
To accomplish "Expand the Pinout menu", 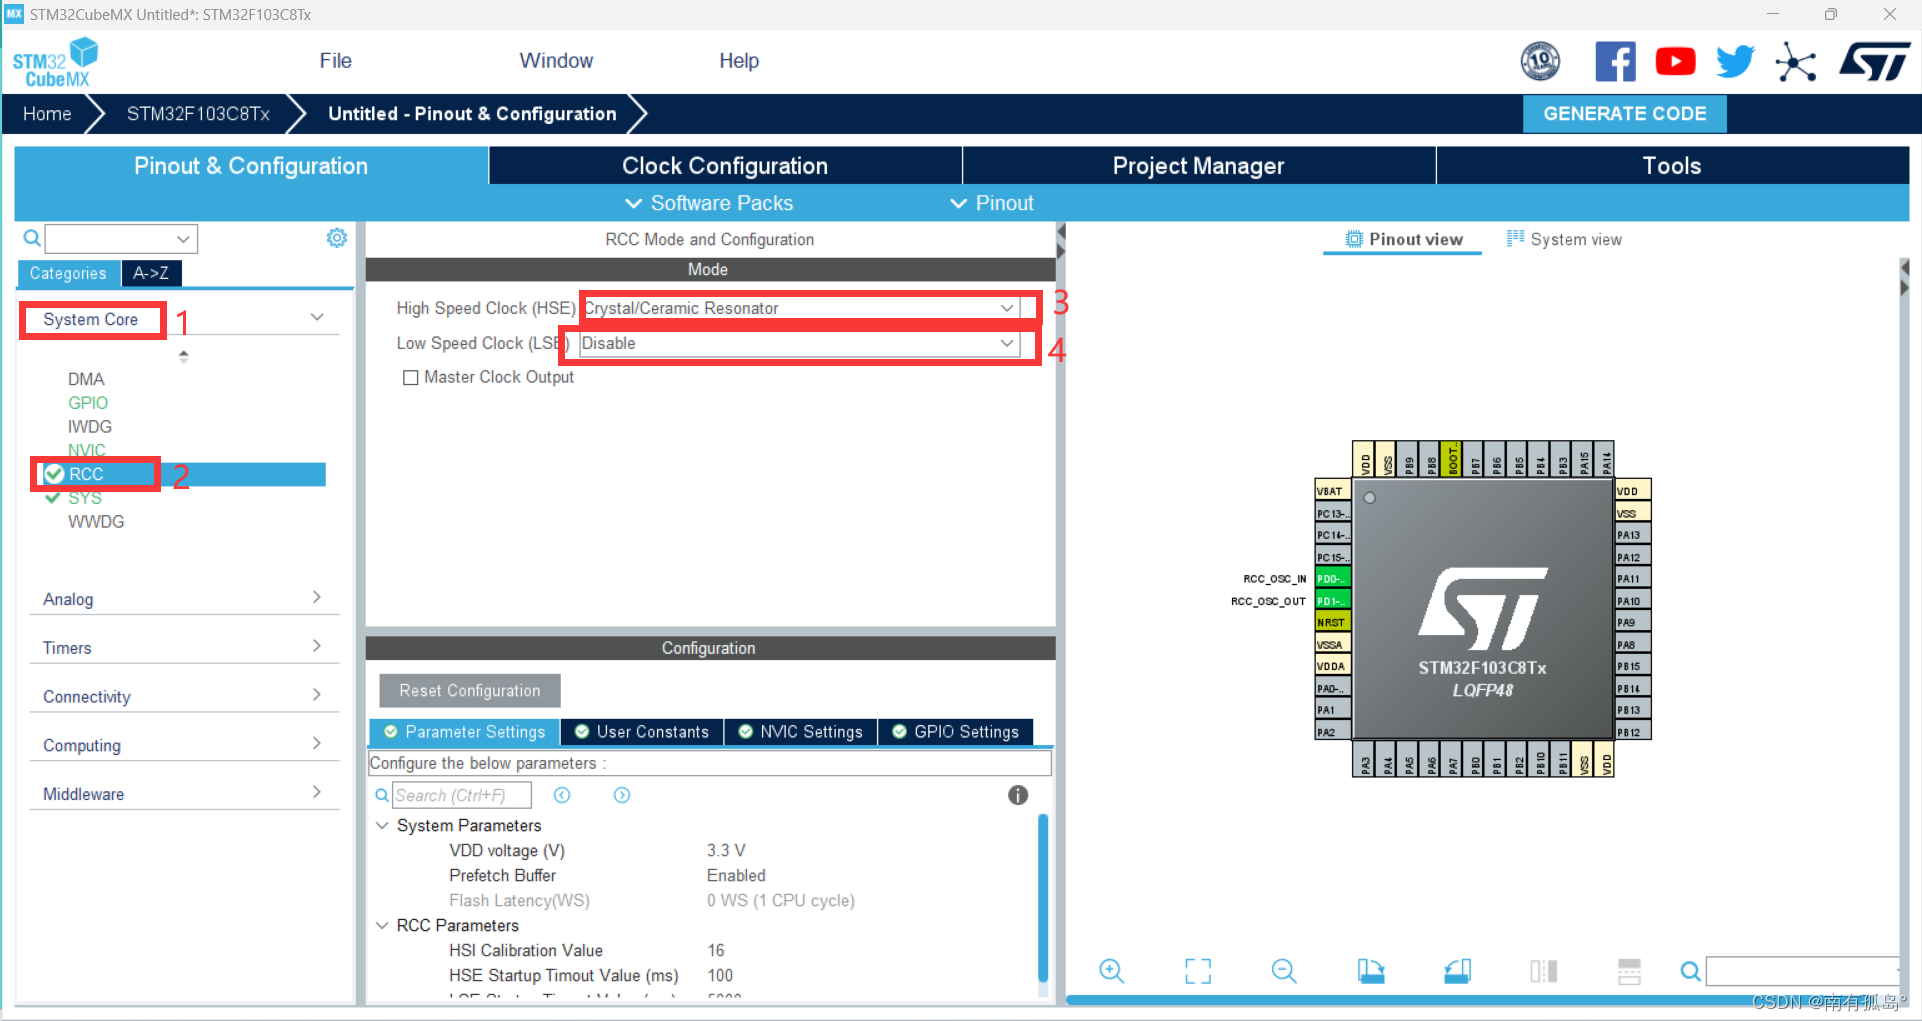I will (x=991, y=203).
